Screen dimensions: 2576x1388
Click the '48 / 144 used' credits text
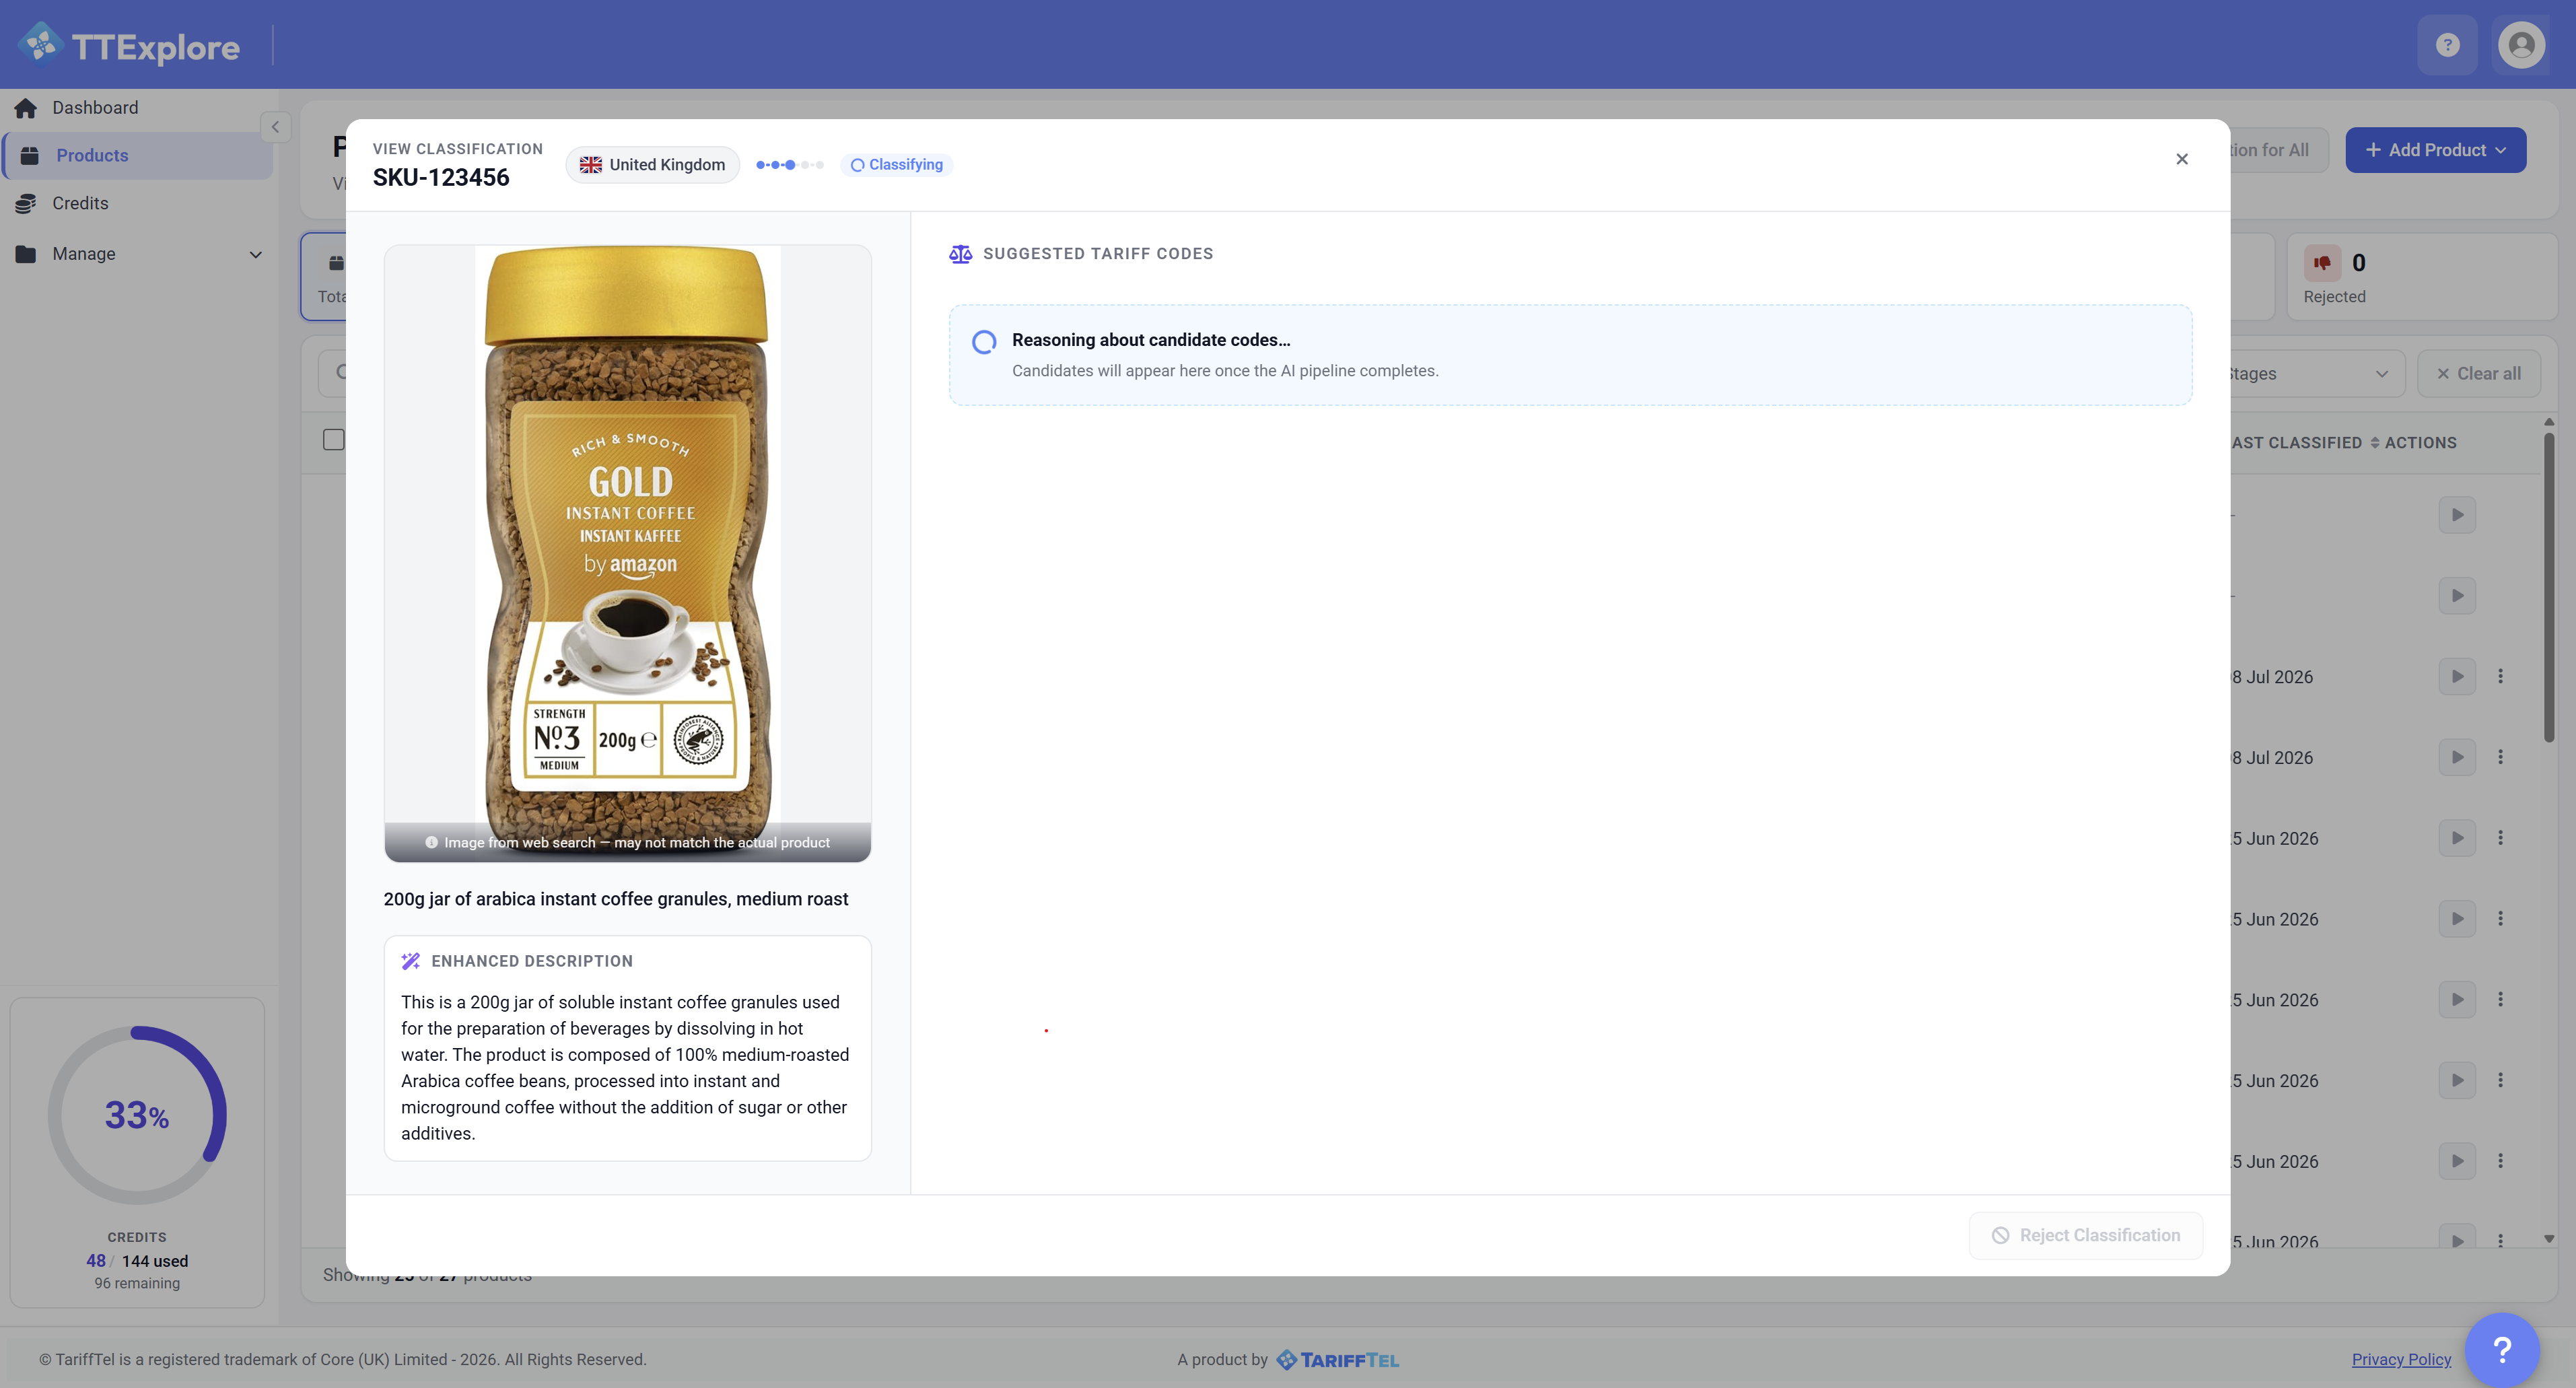tap(137, 1261)
